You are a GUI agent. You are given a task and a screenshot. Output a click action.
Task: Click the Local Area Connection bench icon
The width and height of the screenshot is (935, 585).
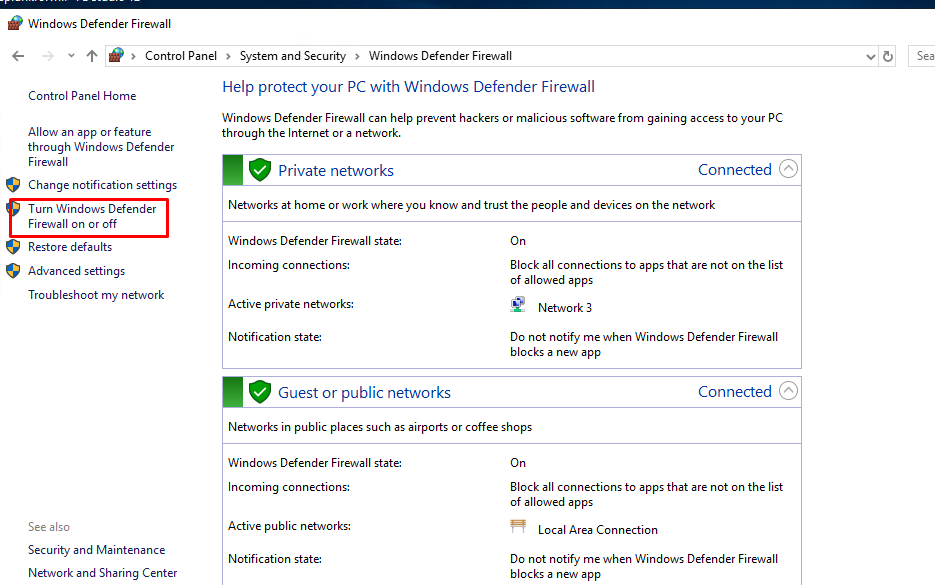coord(518,526)
